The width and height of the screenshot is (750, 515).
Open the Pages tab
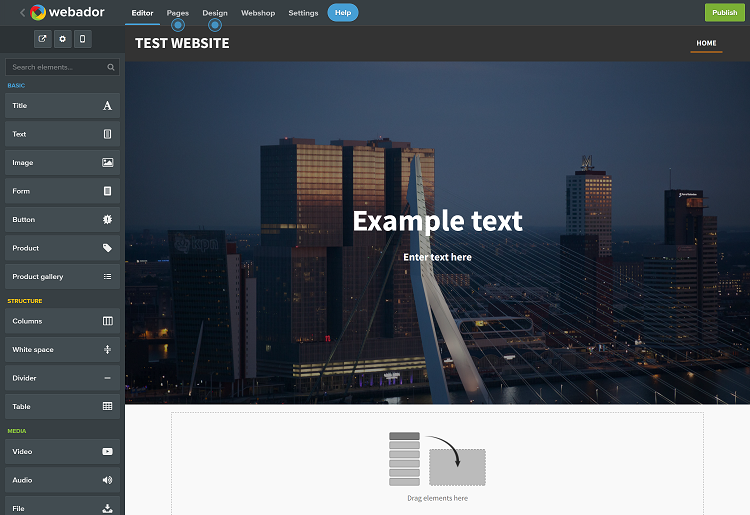pos(178,13)
